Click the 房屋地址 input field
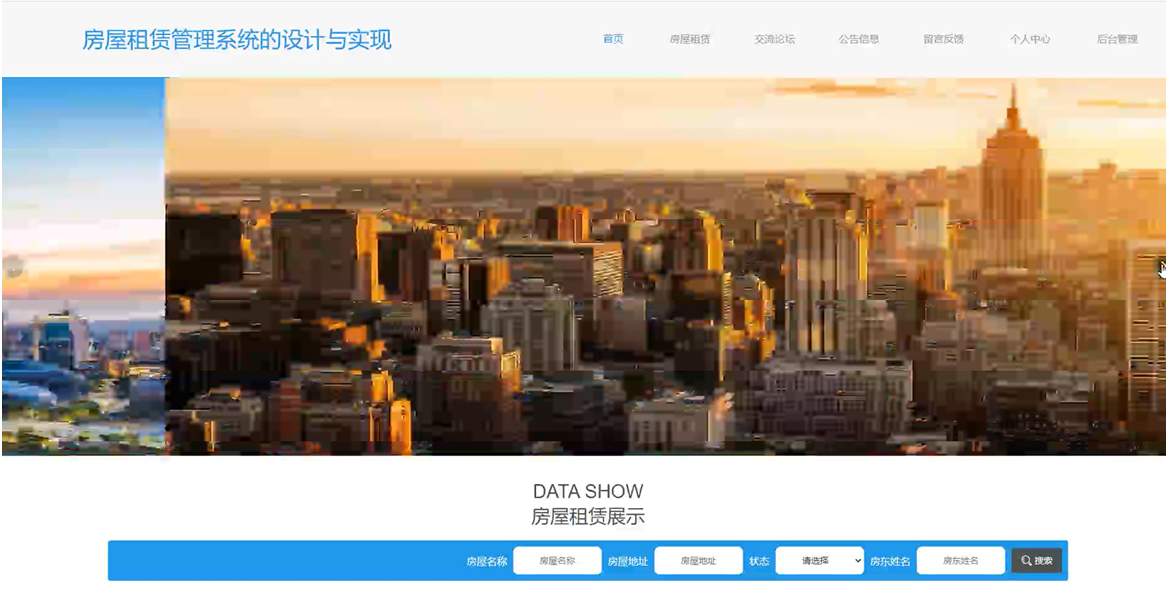 [x=698, y=561]
